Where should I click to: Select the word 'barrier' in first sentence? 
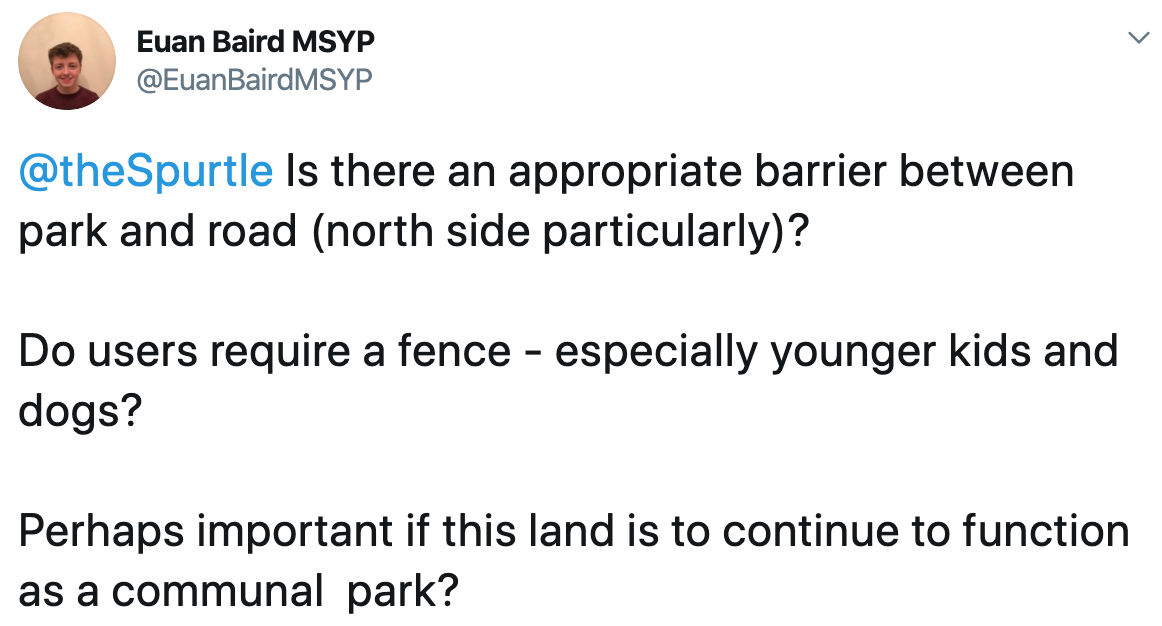click(x=820, y=171)
